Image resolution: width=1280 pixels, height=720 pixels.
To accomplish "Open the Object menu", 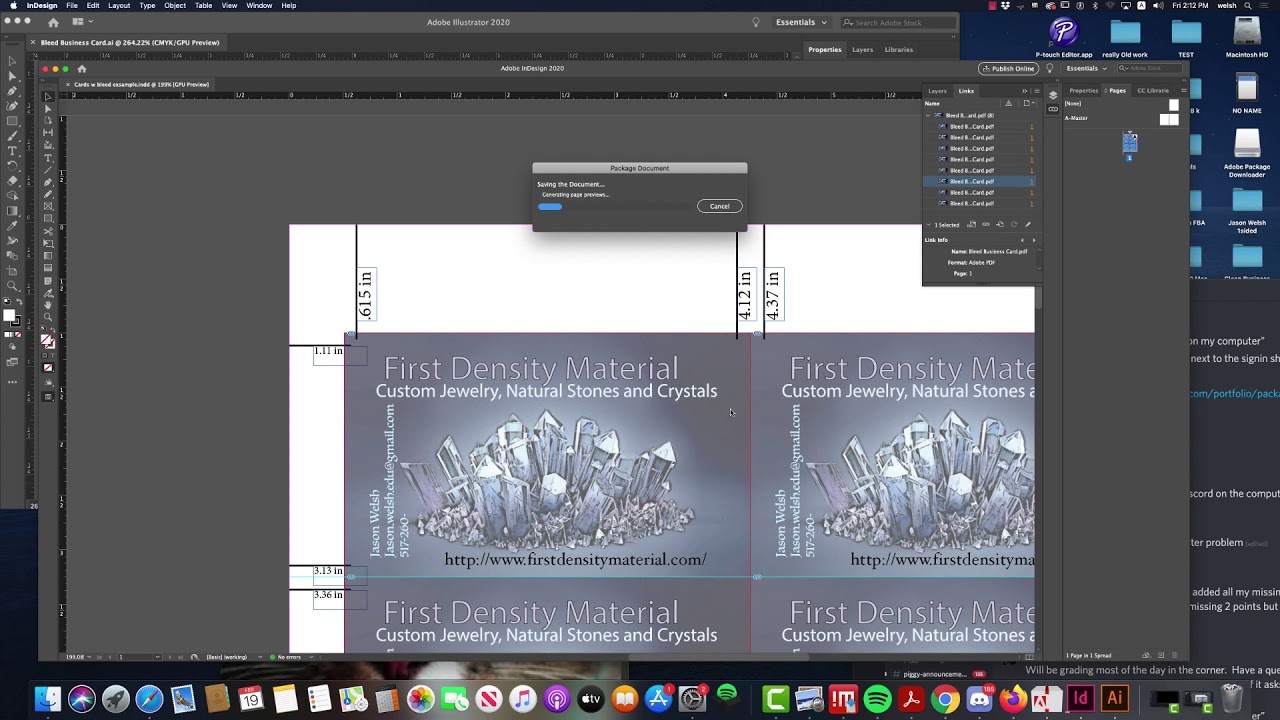I will pyautogui.click(x=175, y=6).
